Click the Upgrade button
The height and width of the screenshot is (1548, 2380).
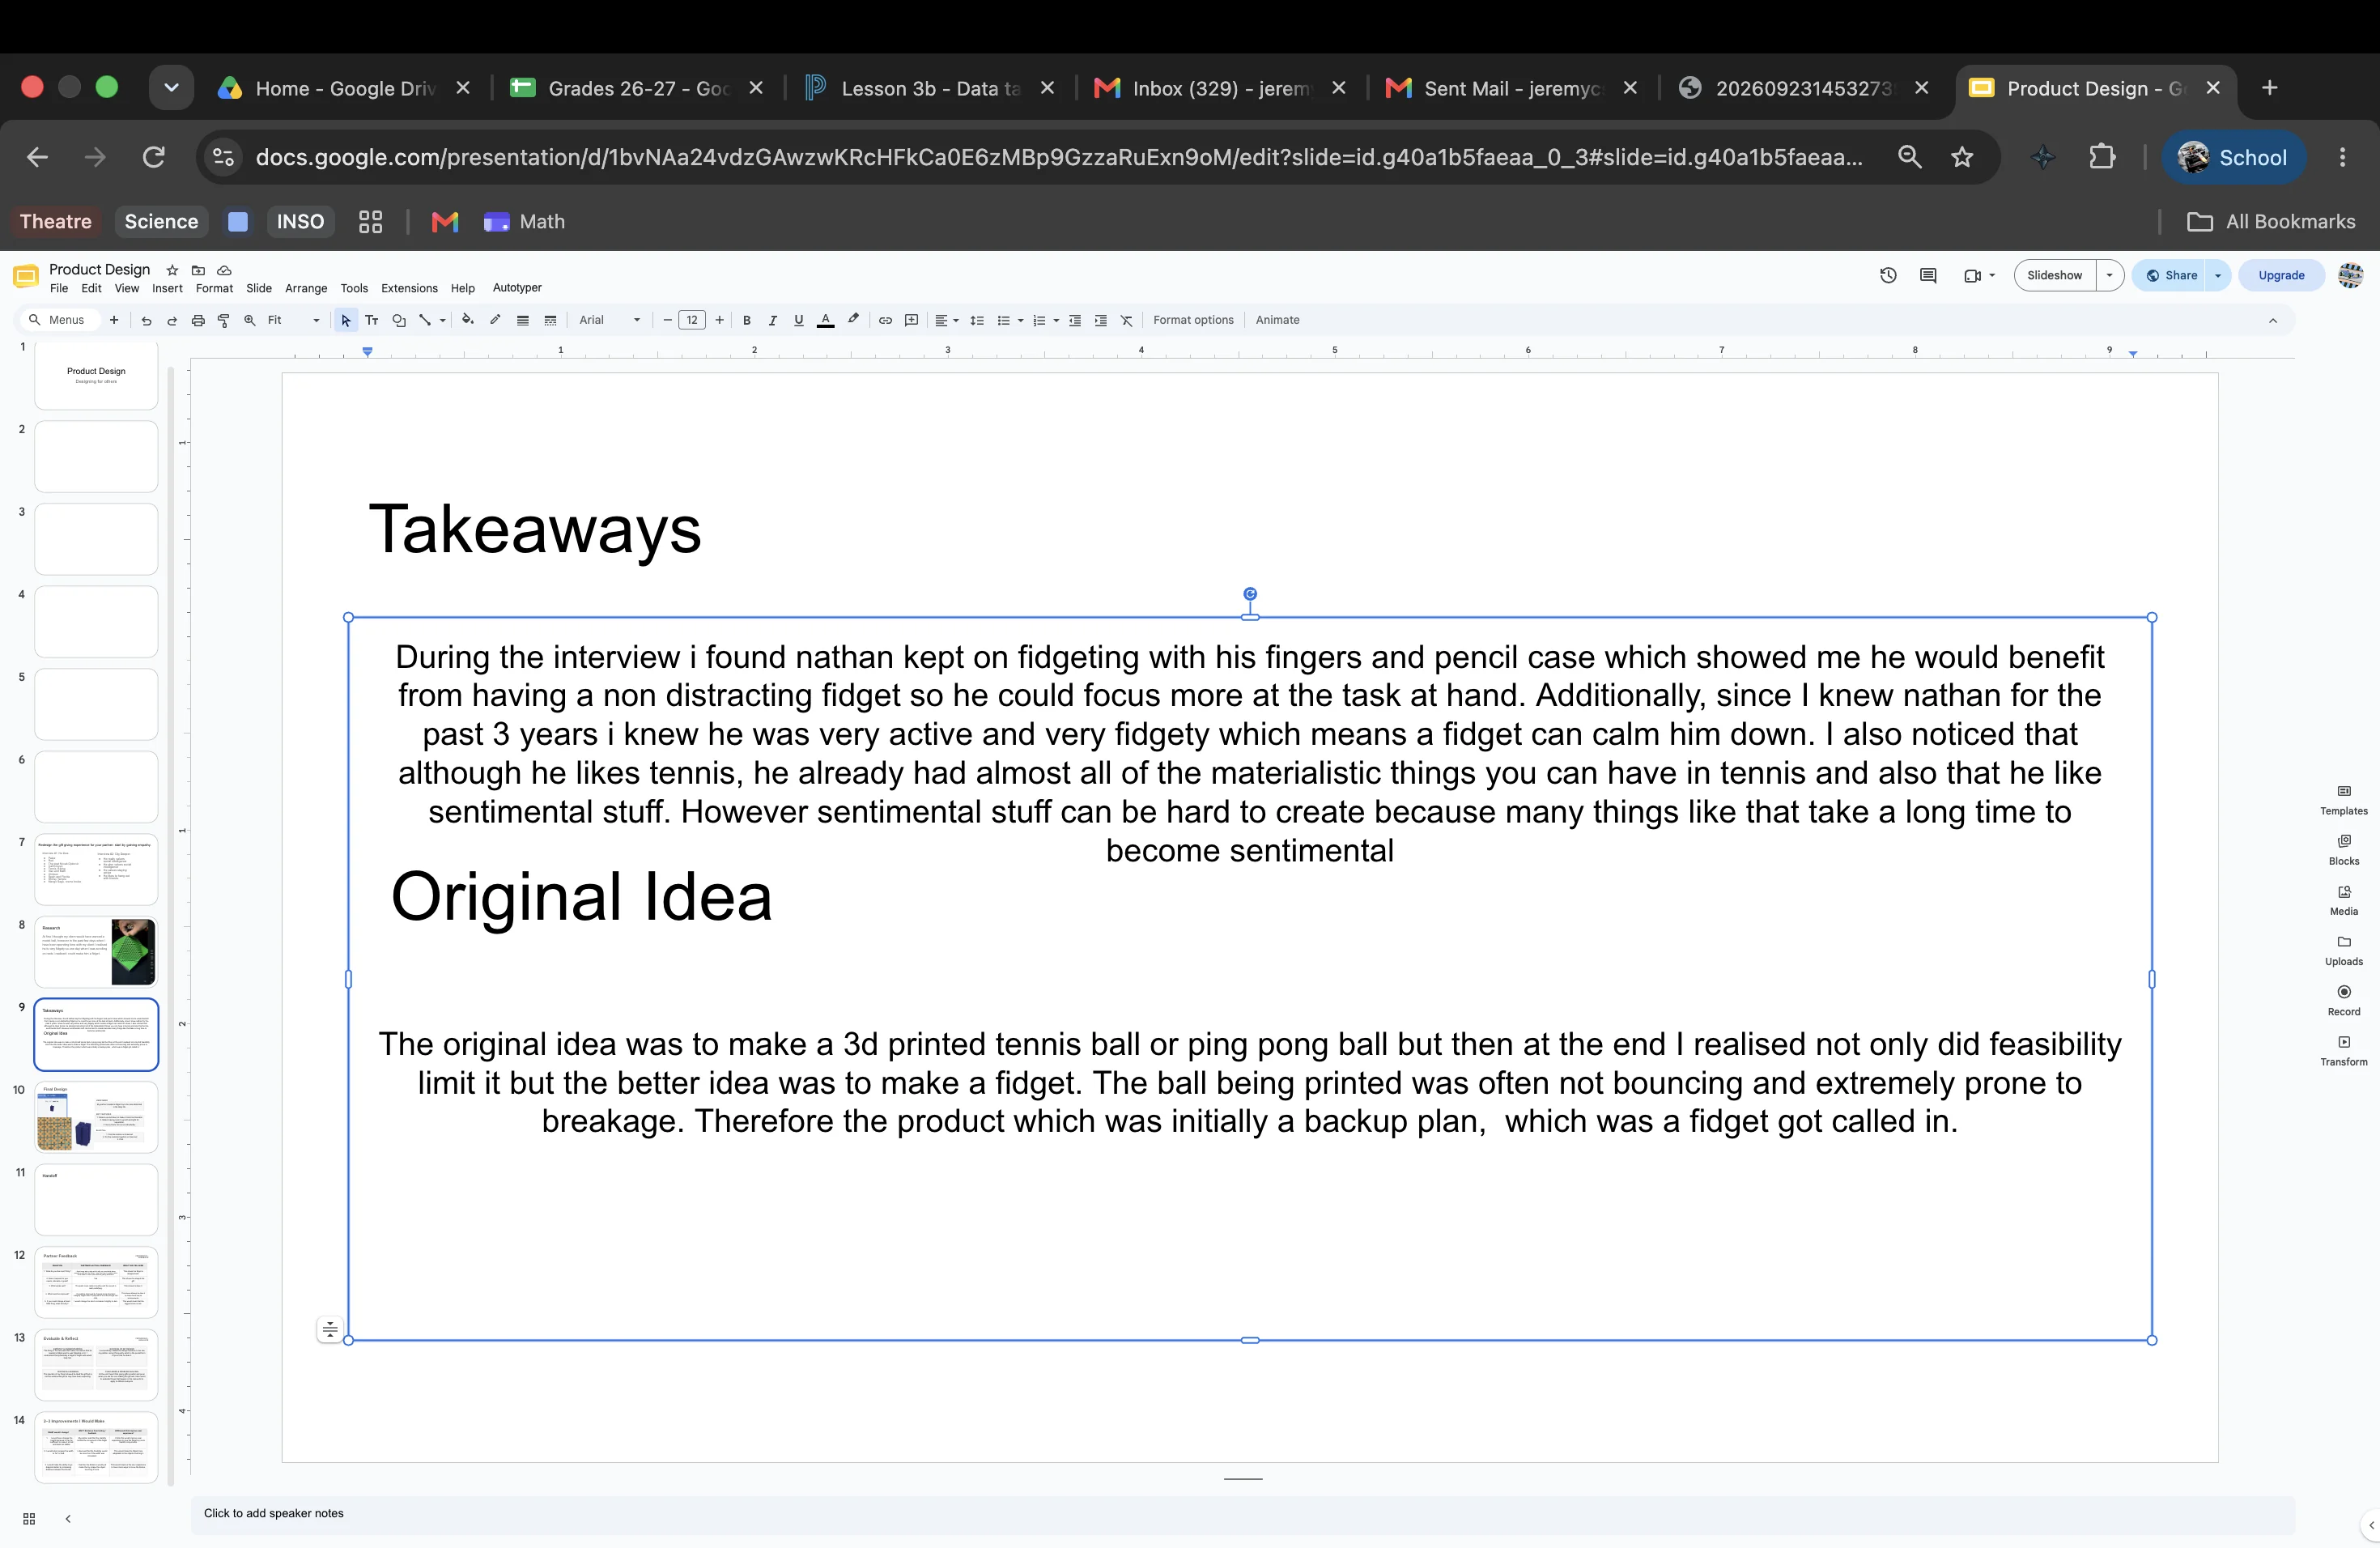click(2281, 276)
